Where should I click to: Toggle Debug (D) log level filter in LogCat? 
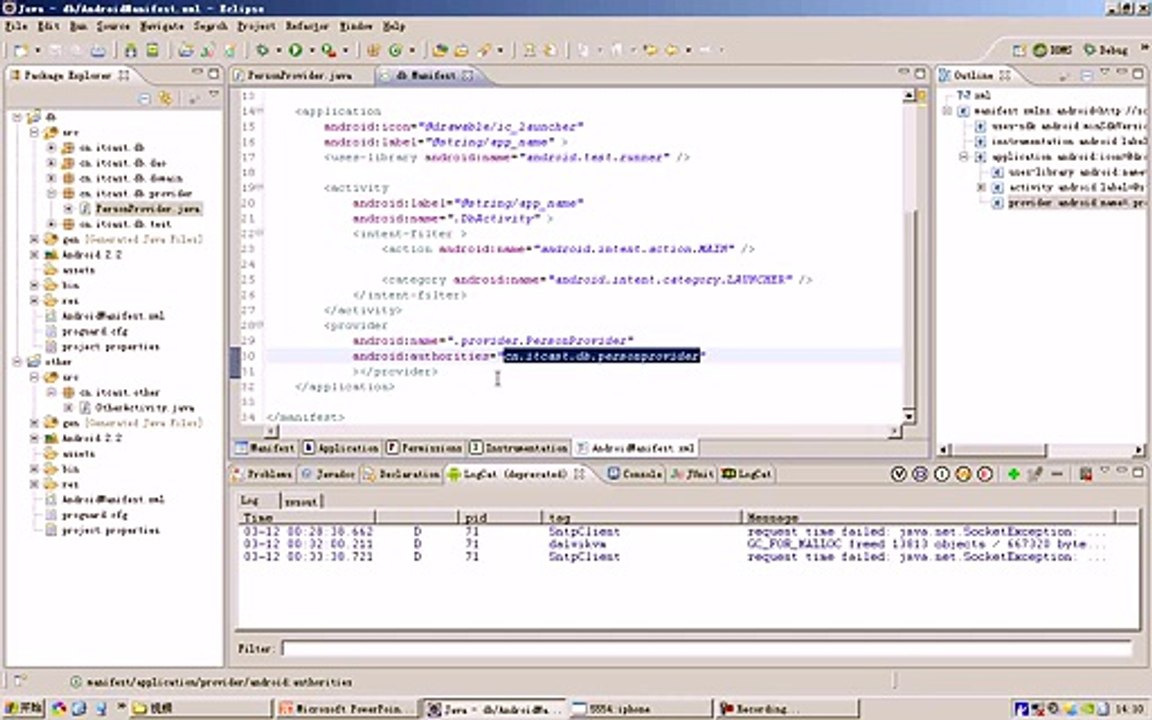[x=920, y=474]
